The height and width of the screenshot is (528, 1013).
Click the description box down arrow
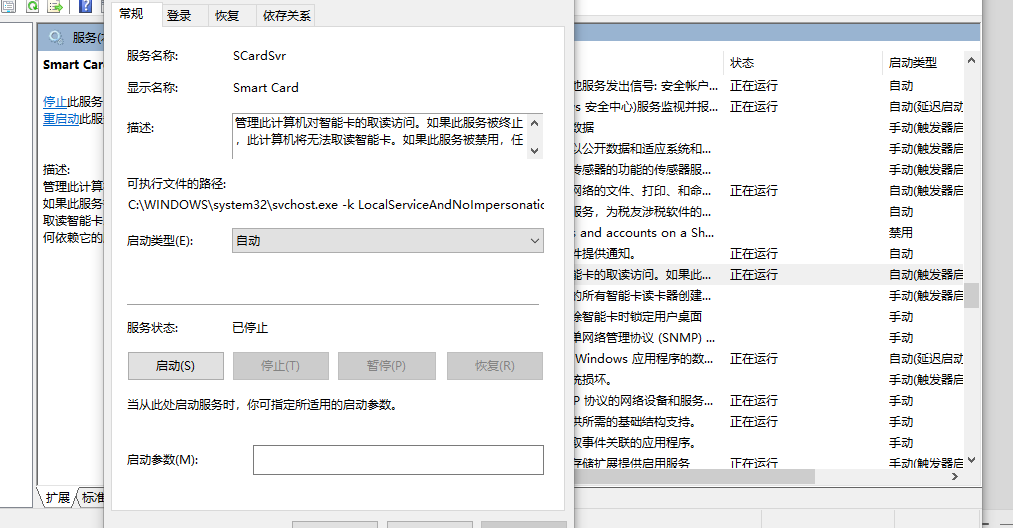click(534, 151)
